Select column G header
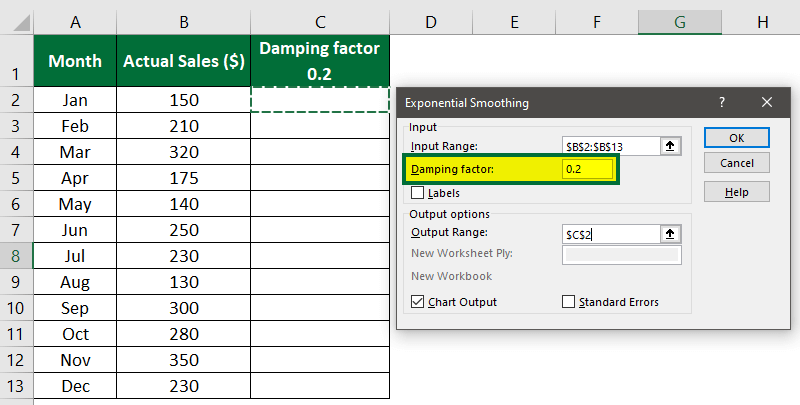Viewport: 800px width, 405px height. point(680,22)
